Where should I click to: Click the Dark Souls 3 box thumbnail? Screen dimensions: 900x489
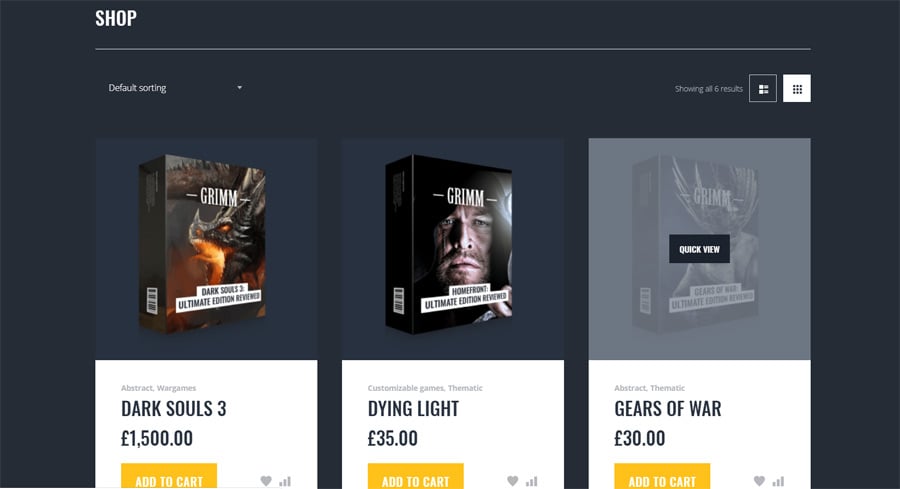203,244
